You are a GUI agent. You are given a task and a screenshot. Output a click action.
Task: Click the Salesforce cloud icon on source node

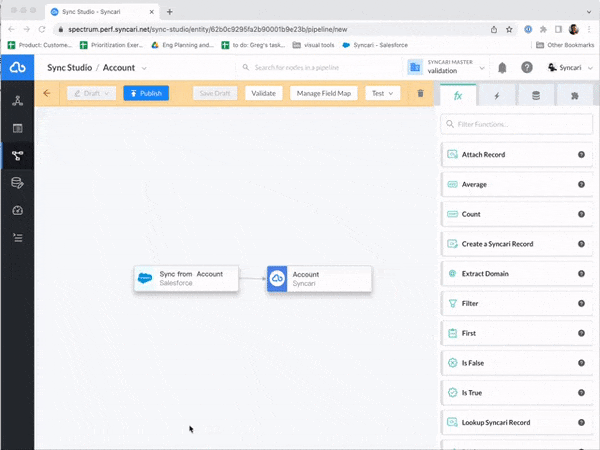pos(145,279)
